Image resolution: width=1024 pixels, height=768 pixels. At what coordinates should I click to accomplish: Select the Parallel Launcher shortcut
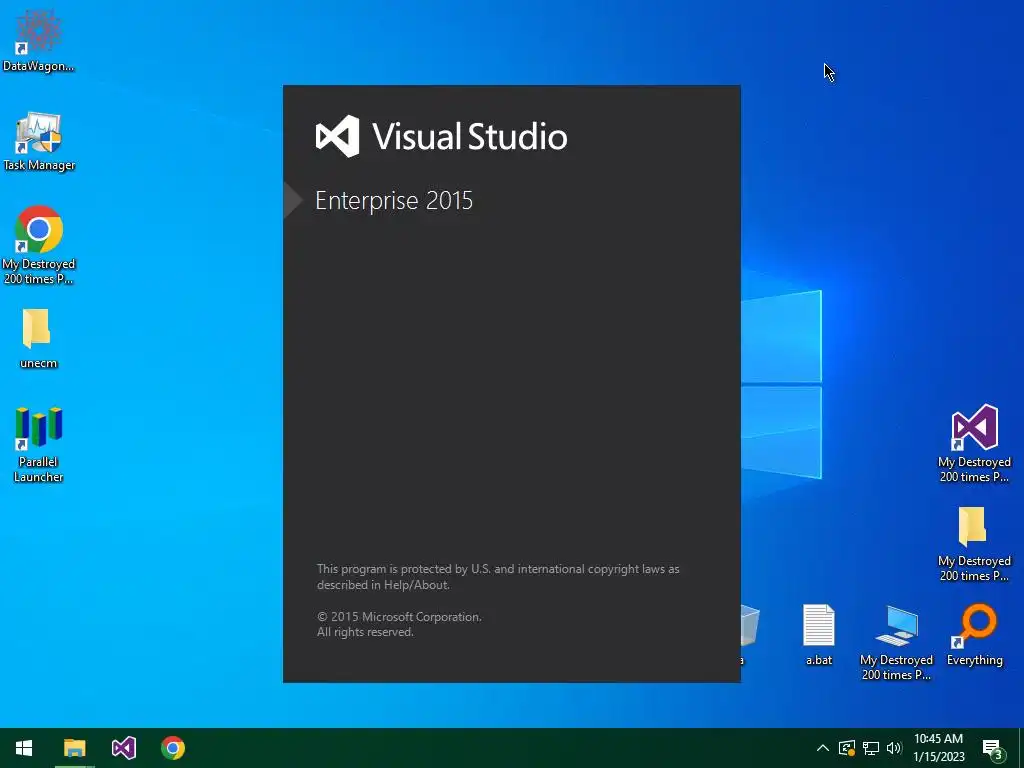pos(39,444)
